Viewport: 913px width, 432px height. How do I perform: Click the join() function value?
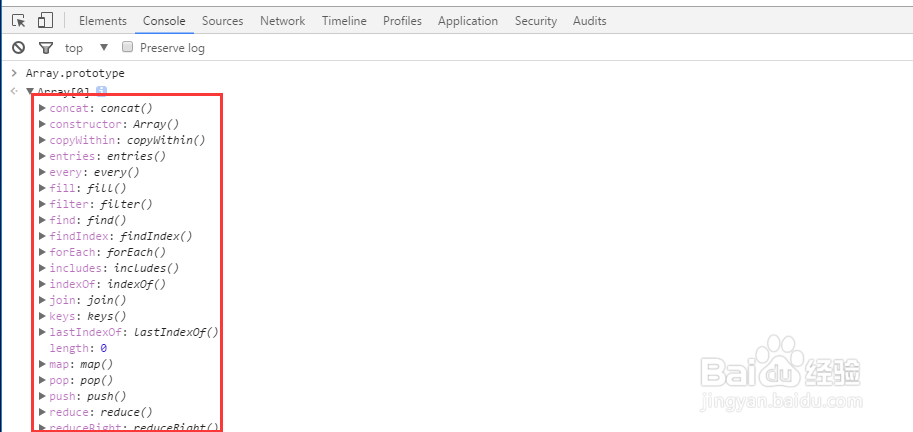pos(107,300)
